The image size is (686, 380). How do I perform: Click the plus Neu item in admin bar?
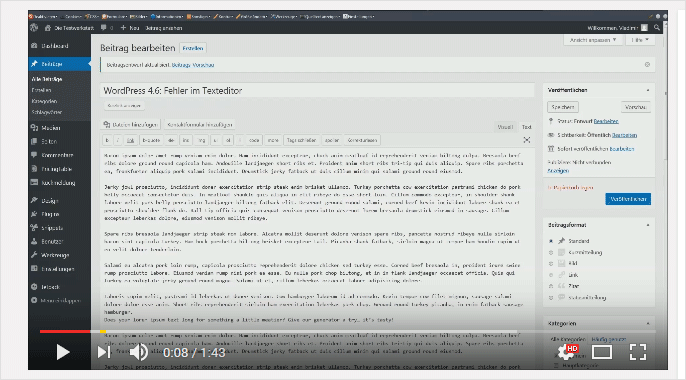pyautogui.click(x=130, y=28)
